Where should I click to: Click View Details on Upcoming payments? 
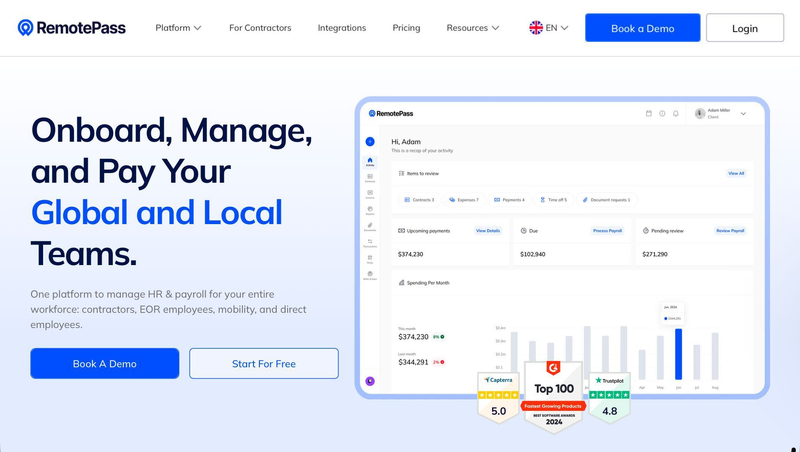tap(488, 231)
